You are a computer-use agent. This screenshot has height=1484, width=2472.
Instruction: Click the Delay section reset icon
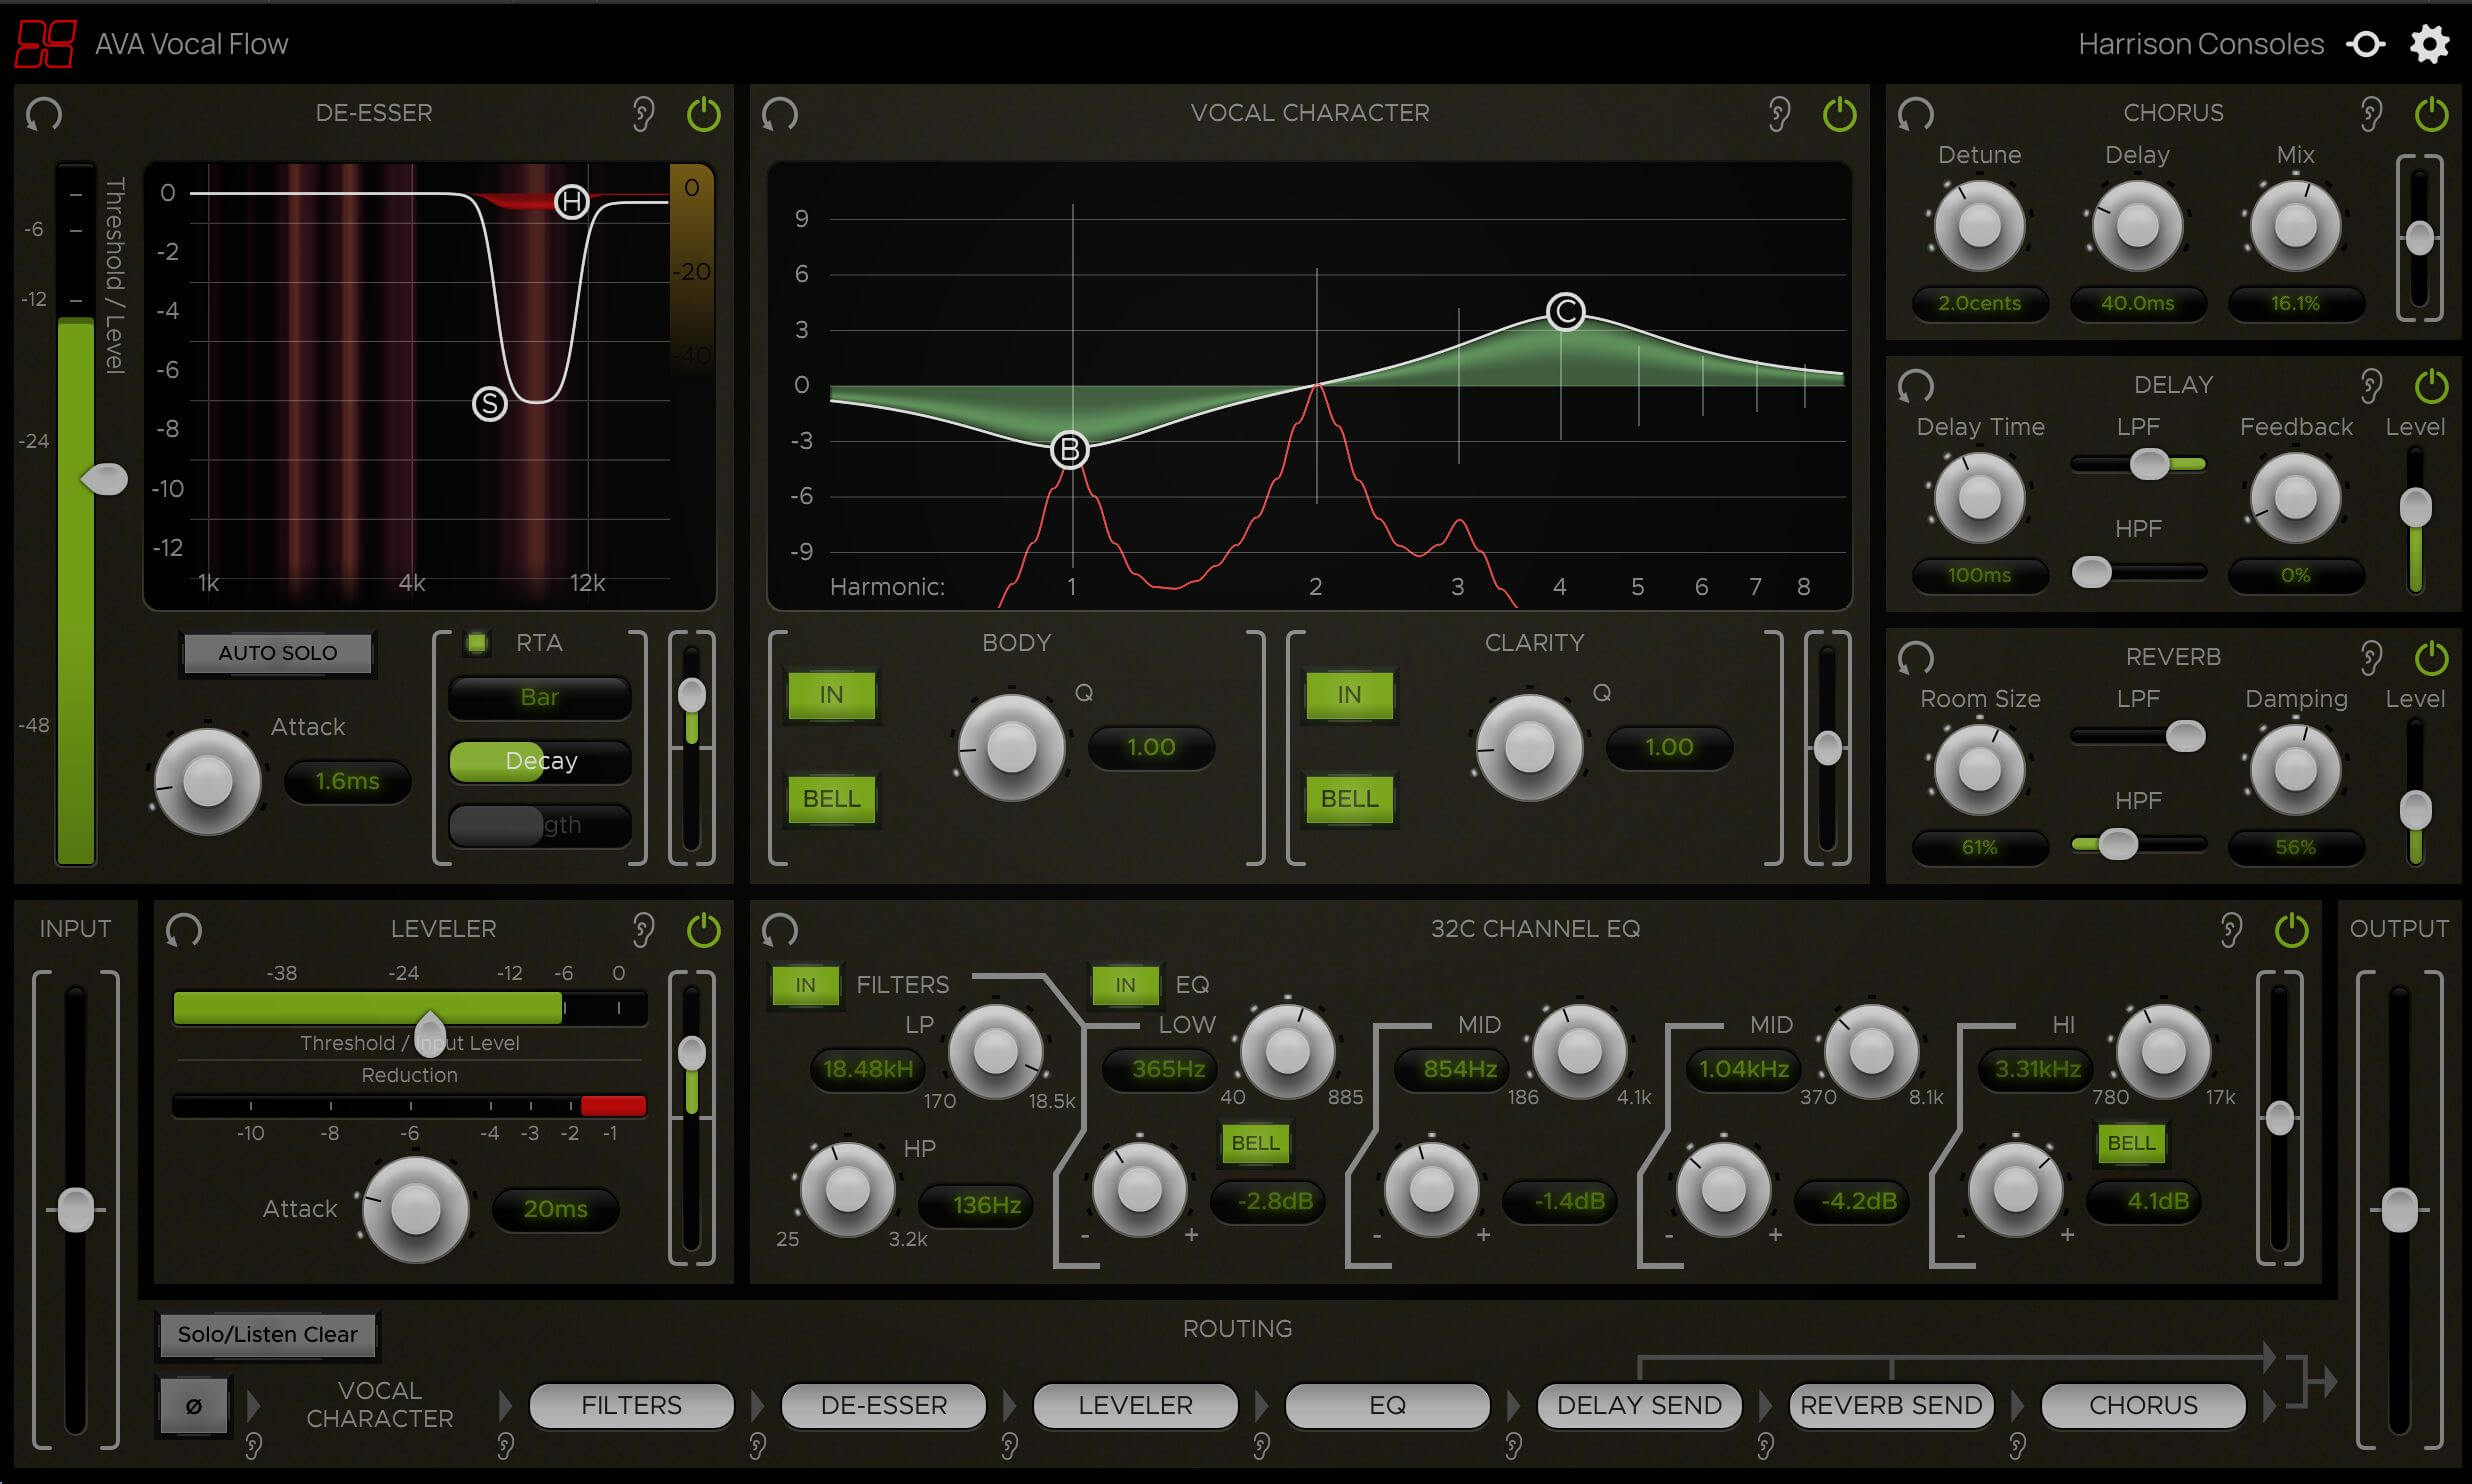(1915, 386)
